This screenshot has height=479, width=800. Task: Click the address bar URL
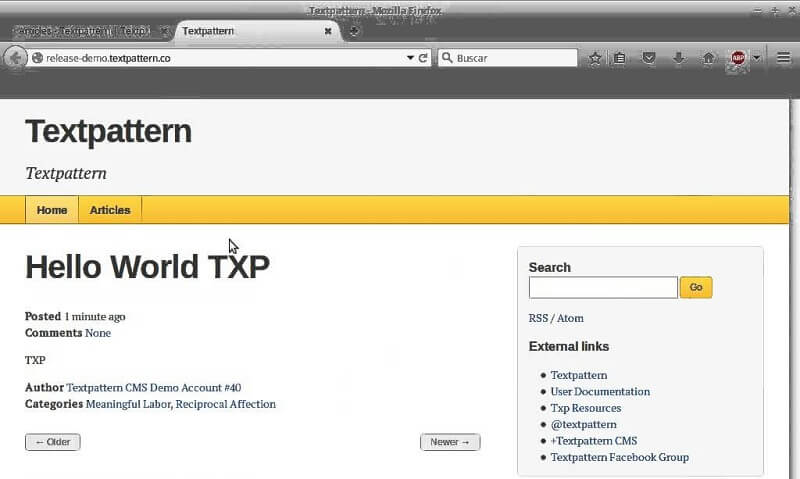[x=108, y=58]
